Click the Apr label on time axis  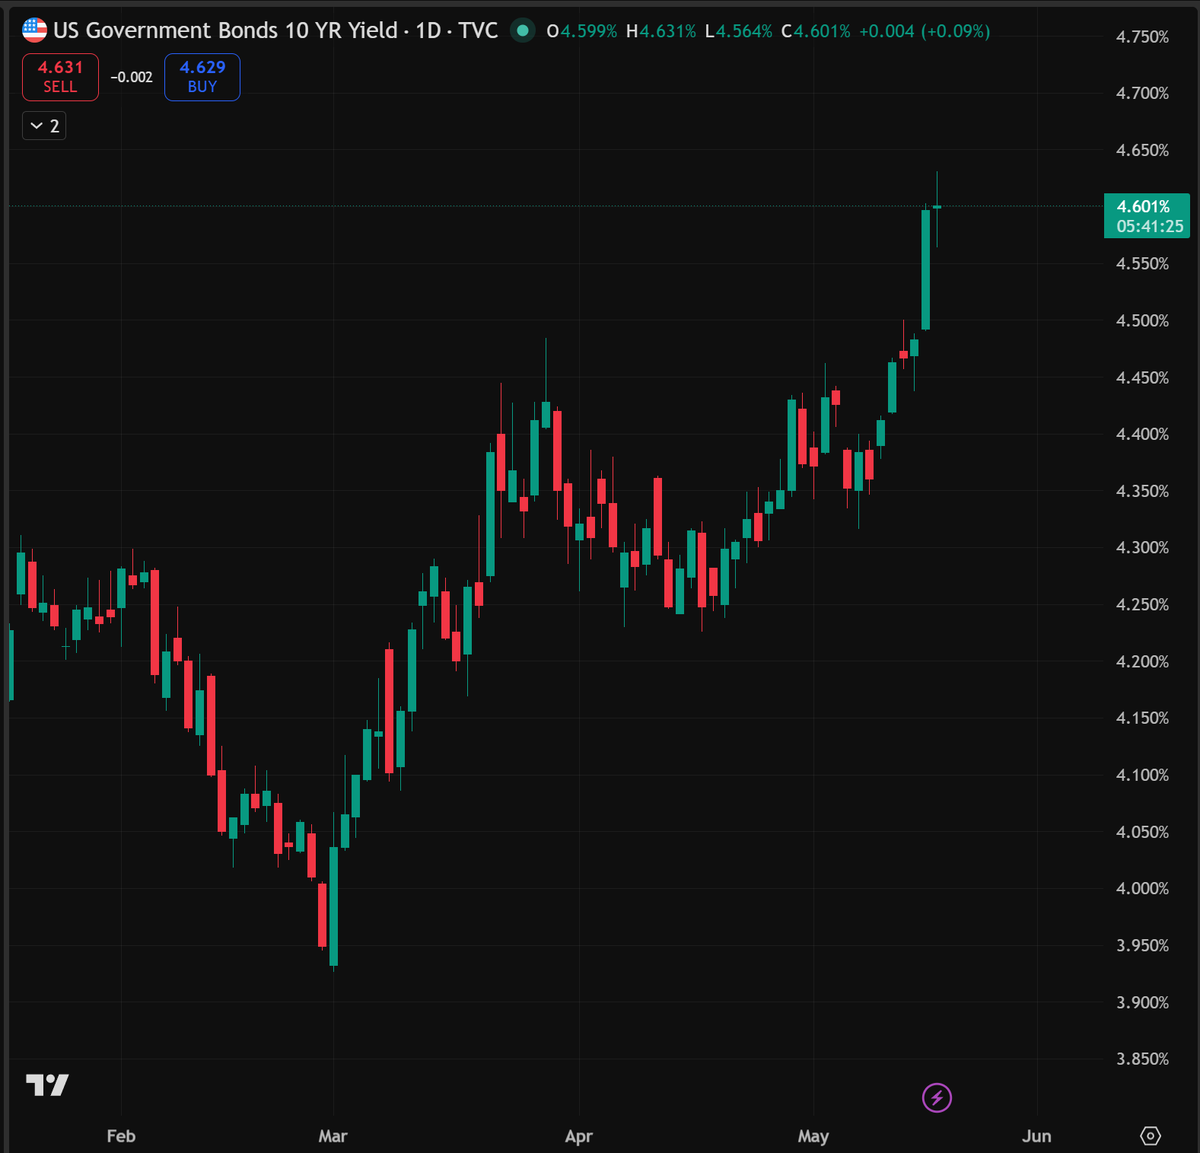click(x=579, y=1136)
